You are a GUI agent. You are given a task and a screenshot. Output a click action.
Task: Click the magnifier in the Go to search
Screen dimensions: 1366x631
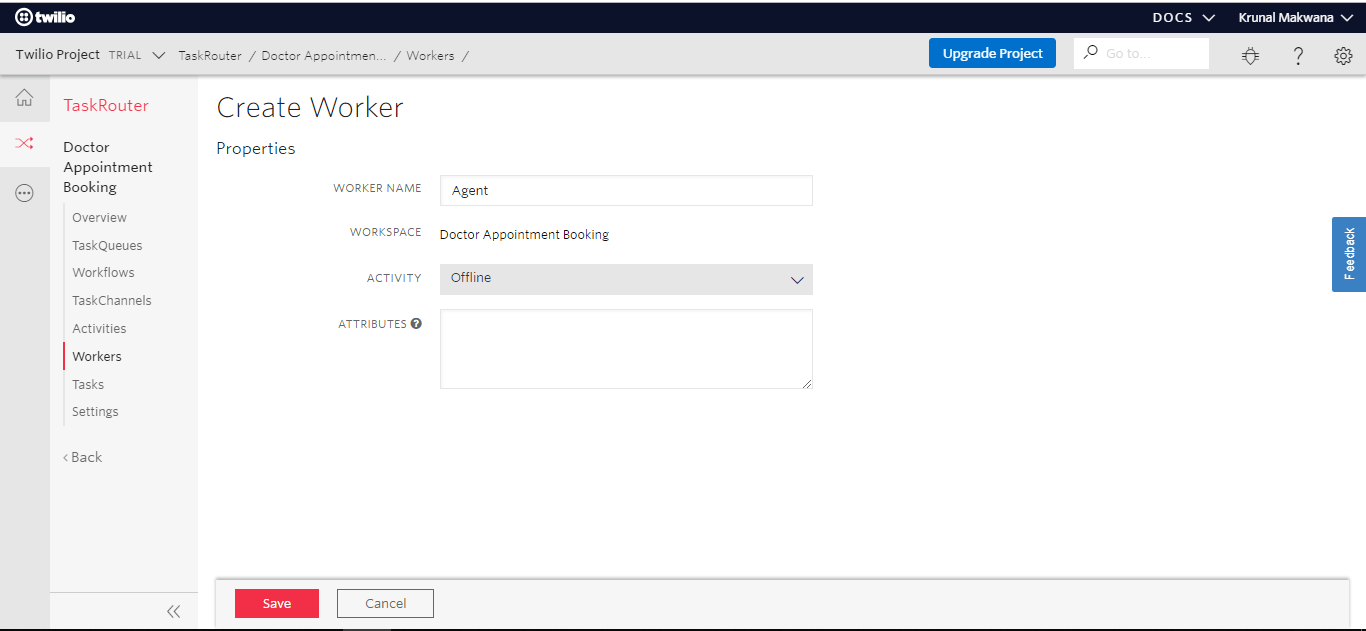(1089, 52)
